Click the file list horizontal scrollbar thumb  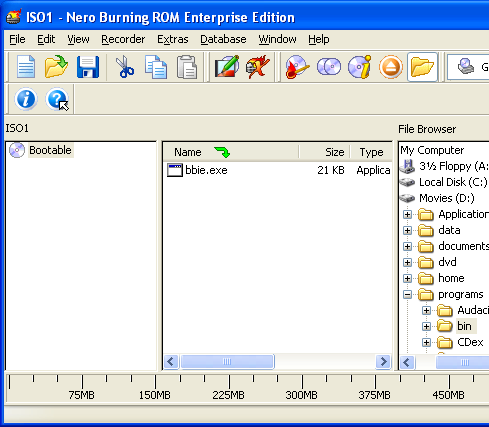tap(227, 361)
